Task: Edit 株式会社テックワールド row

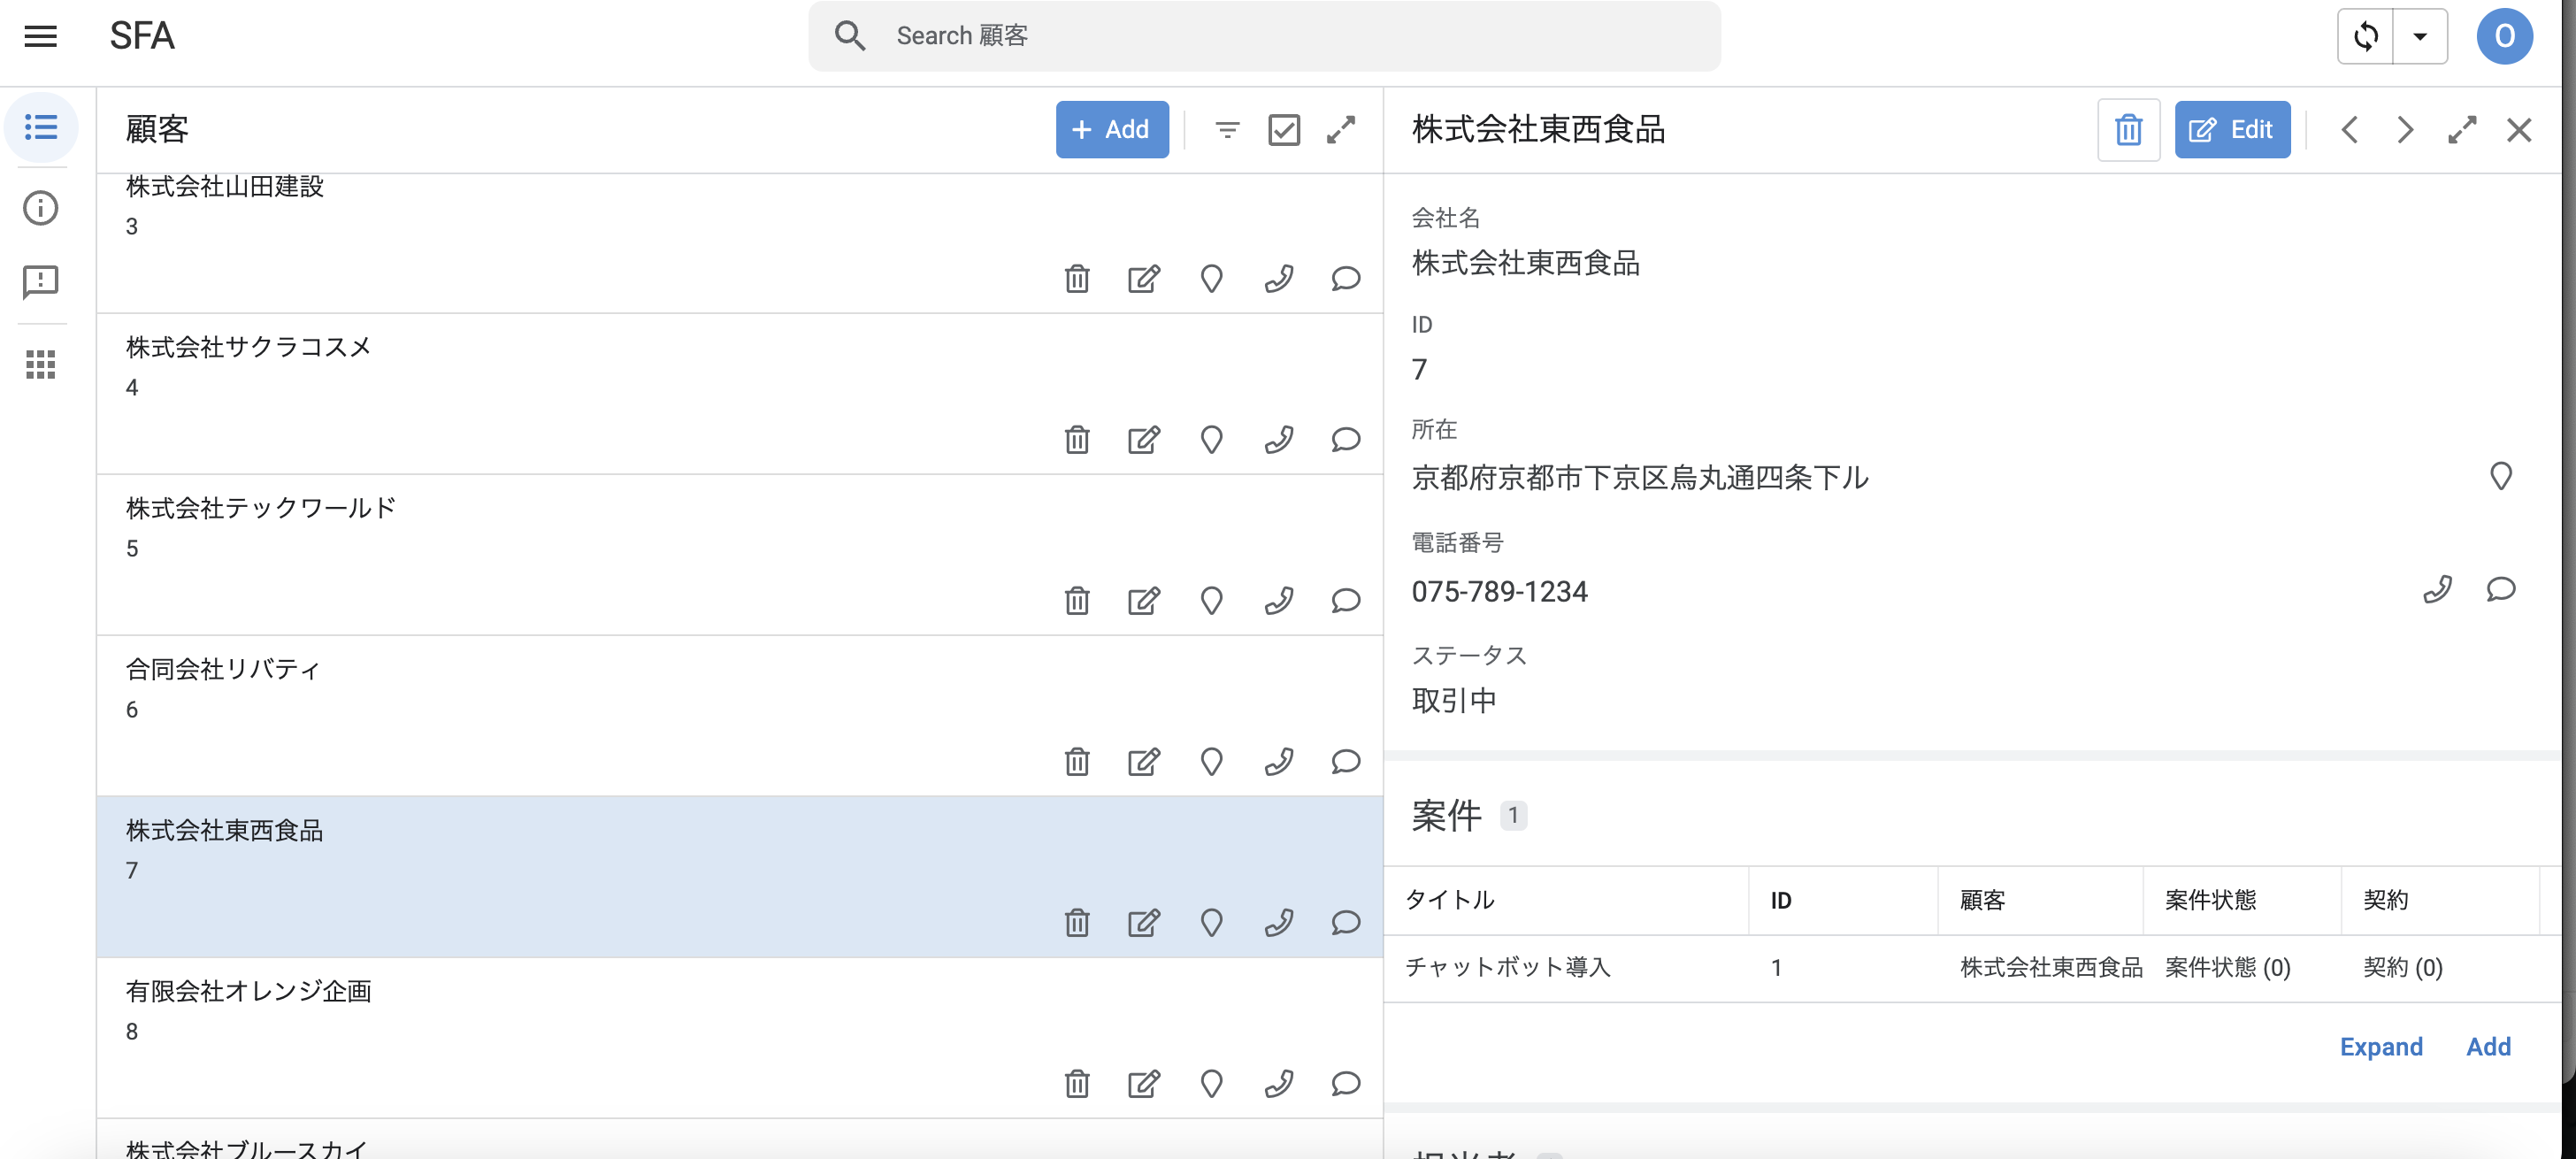Action: pos(1144,601)
